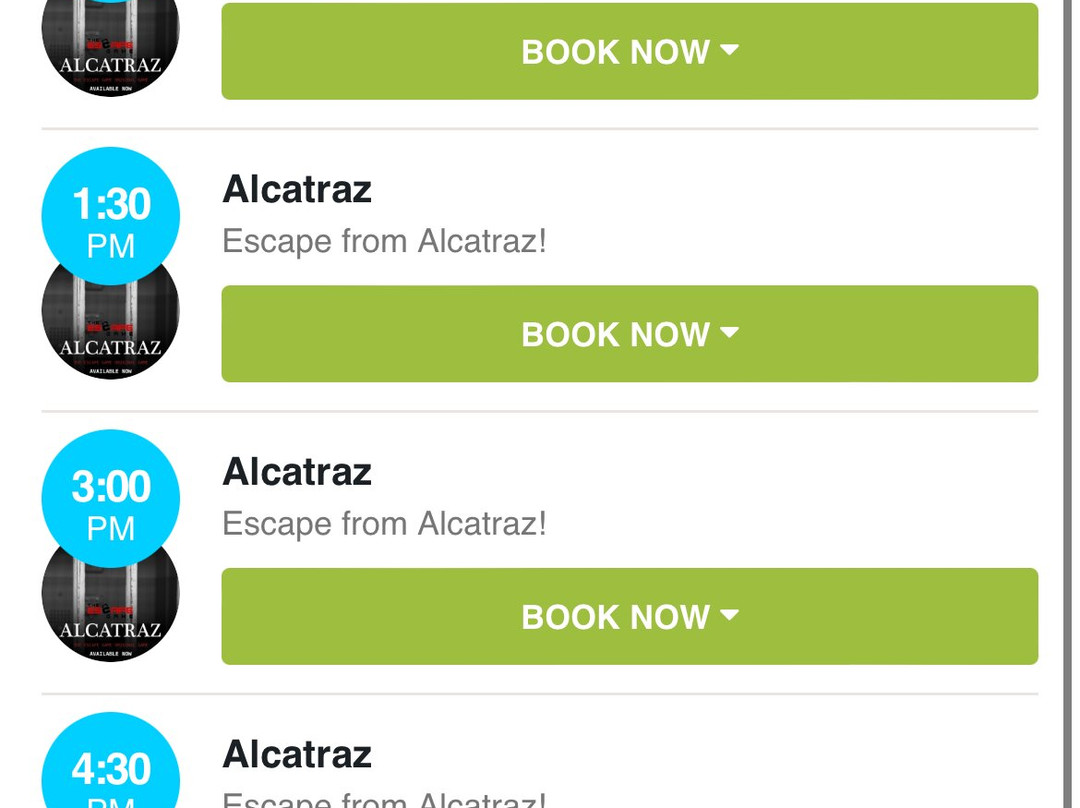Click the partially visible blue badge at top
This screenshot has width=1080, height=808.
point(111,1)
